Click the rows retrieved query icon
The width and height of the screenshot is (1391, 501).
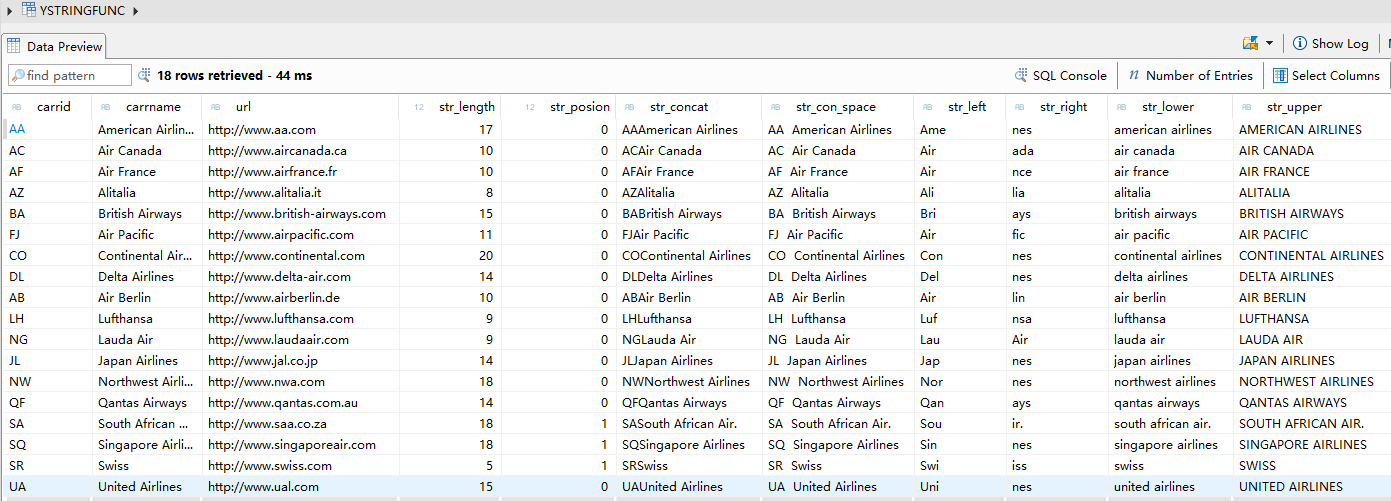[145, 75]
